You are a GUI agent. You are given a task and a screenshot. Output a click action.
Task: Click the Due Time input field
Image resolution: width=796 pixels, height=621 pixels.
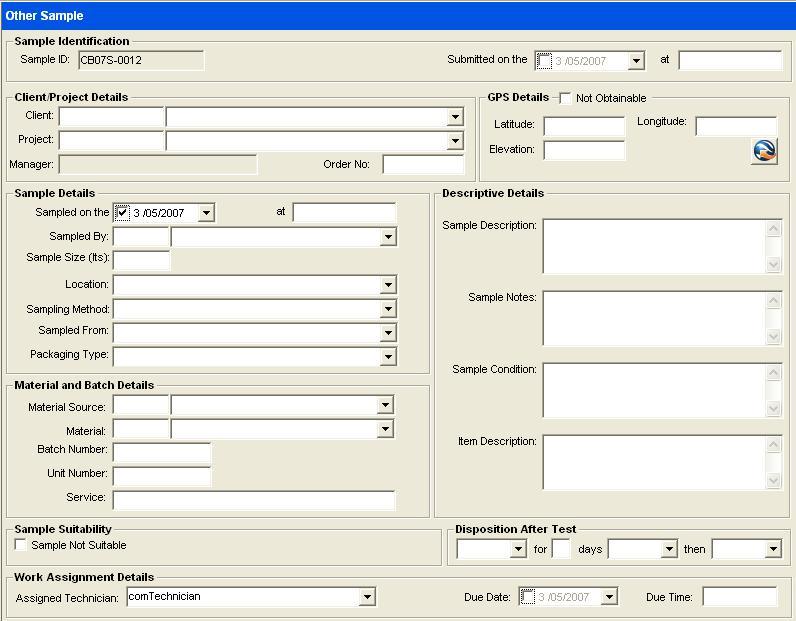(739, 597)
